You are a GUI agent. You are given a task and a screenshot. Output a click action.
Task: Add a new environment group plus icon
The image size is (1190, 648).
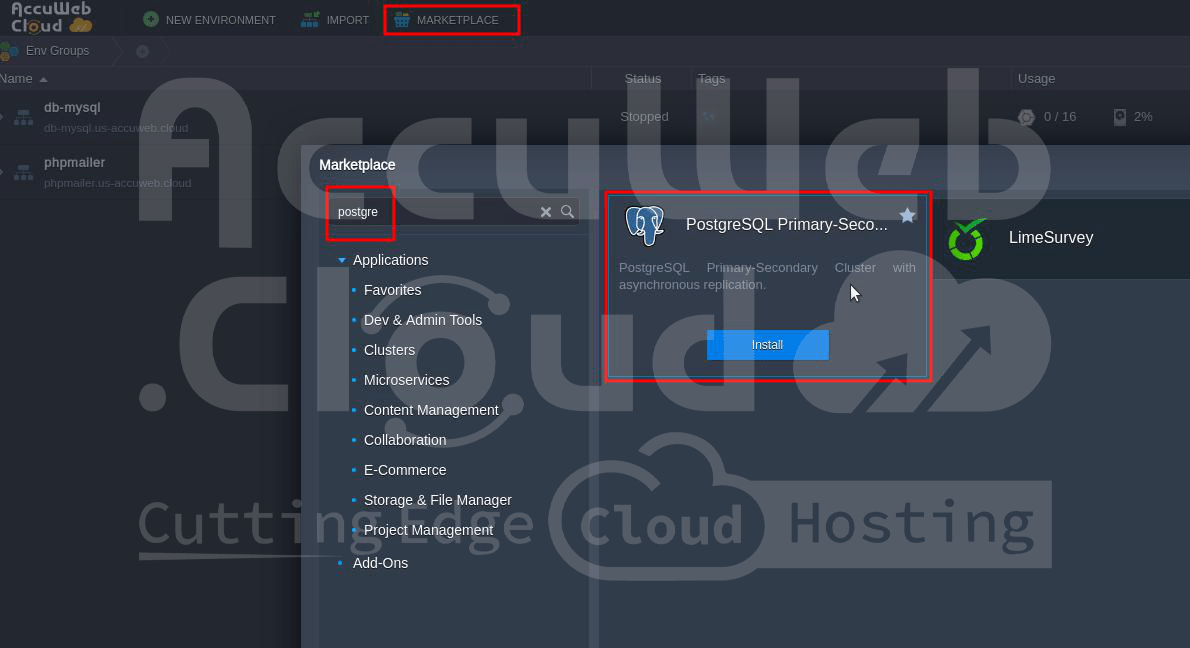142,51
